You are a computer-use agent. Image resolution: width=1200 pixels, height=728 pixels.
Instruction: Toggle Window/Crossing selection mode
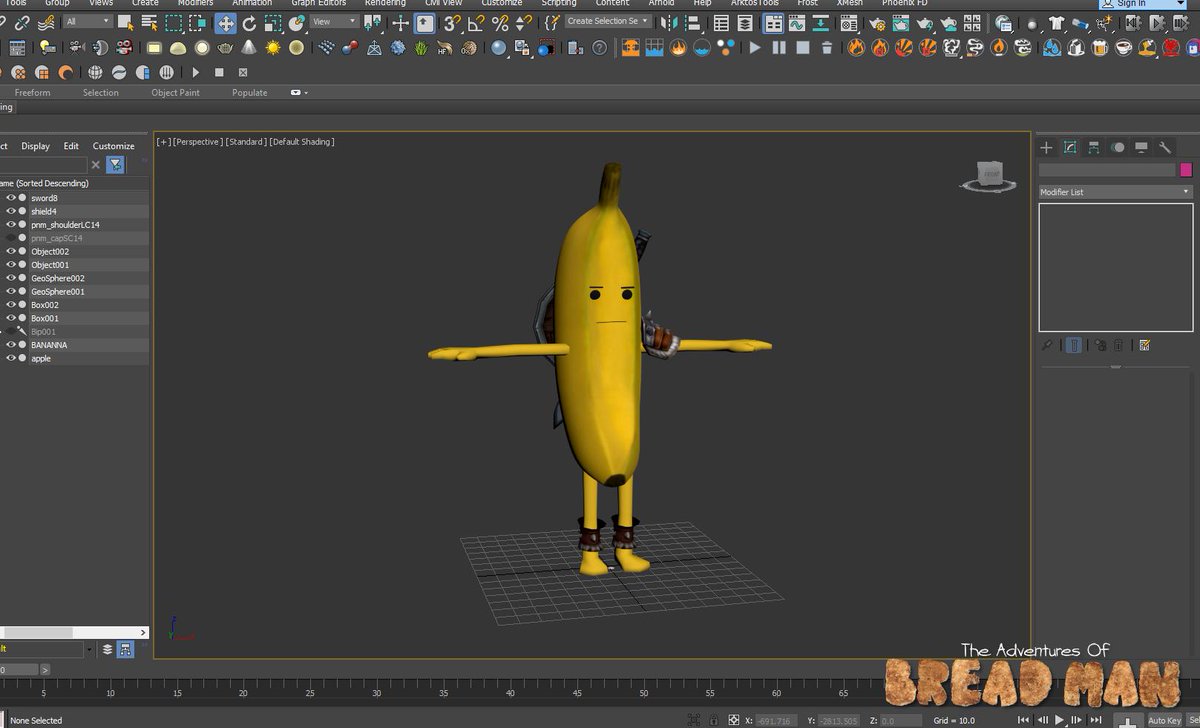[198, 23]
